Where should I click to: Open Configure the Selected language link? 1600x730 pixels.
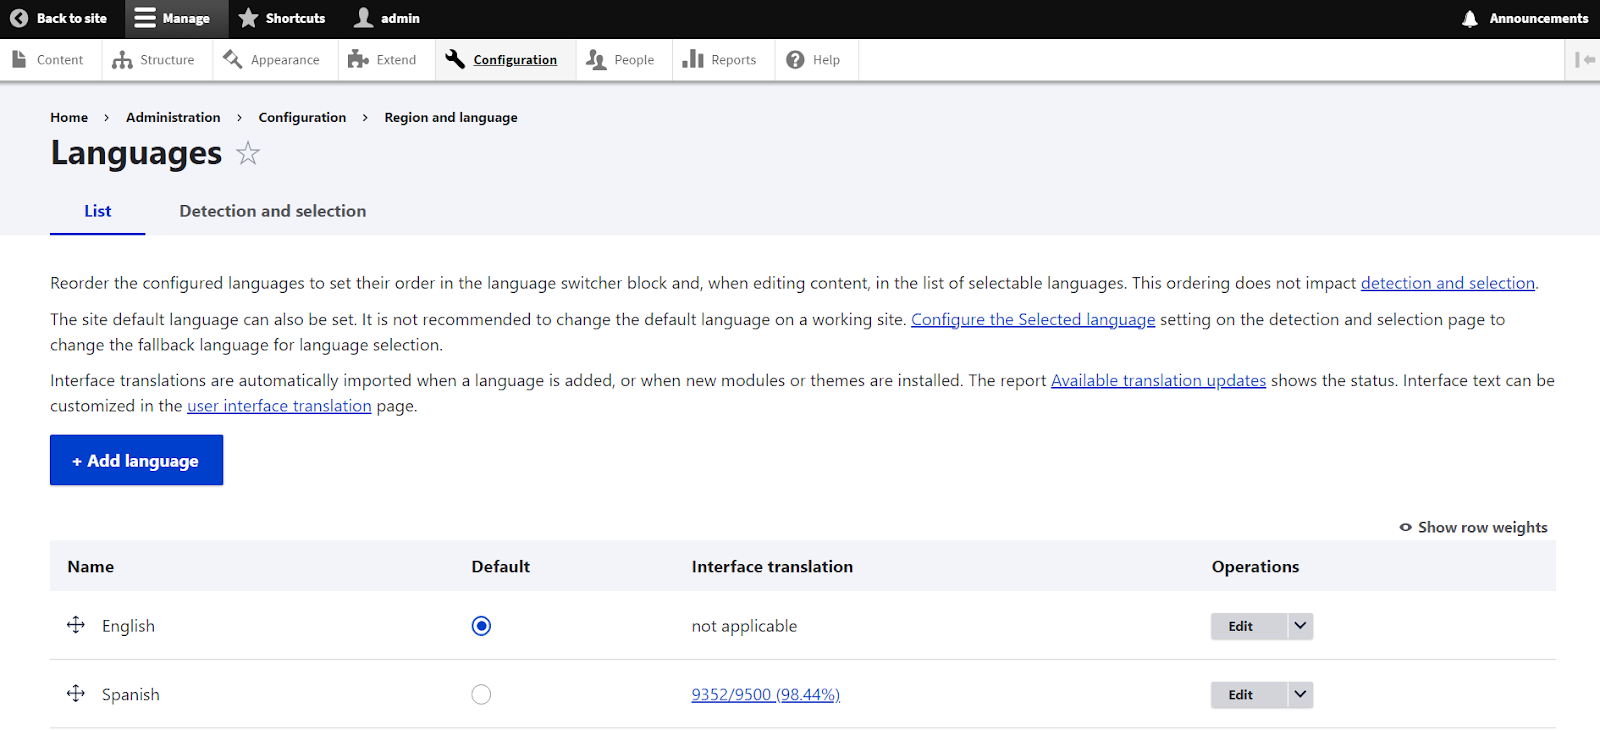pos(1033,319)
